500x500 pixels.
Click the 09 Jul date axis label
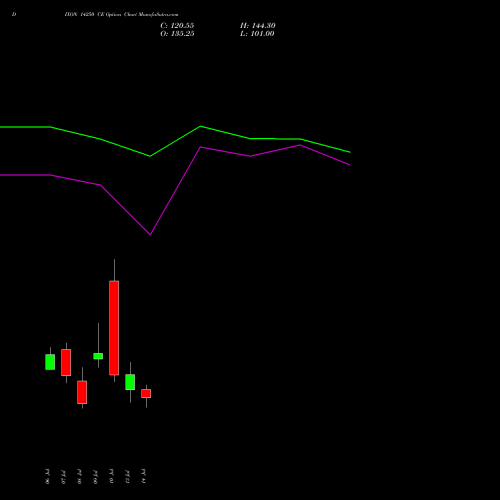point(95,477)
